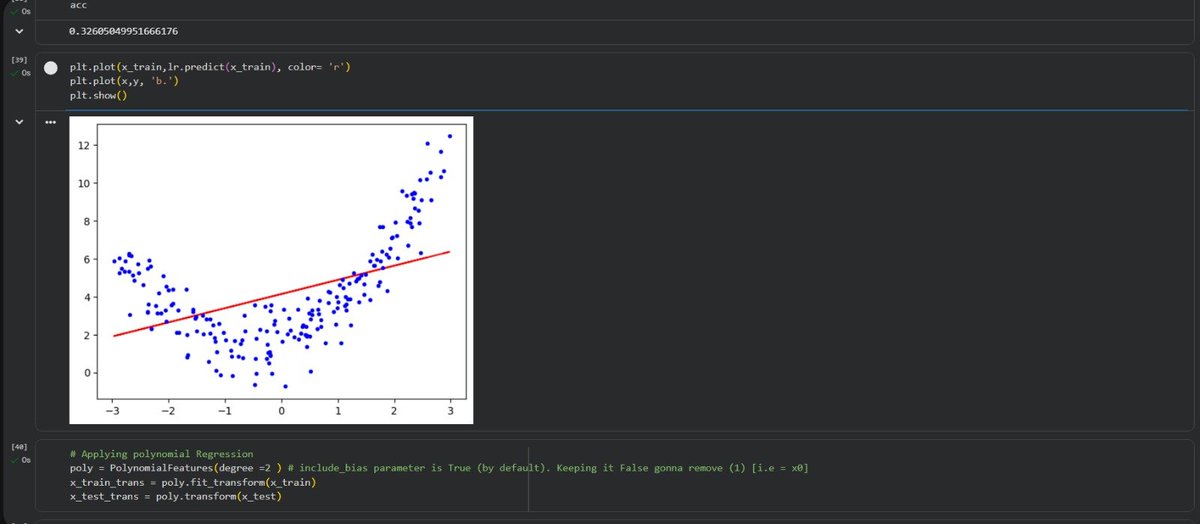Collapse the 0.326 accuracy output with the chevron

[18, 31]
